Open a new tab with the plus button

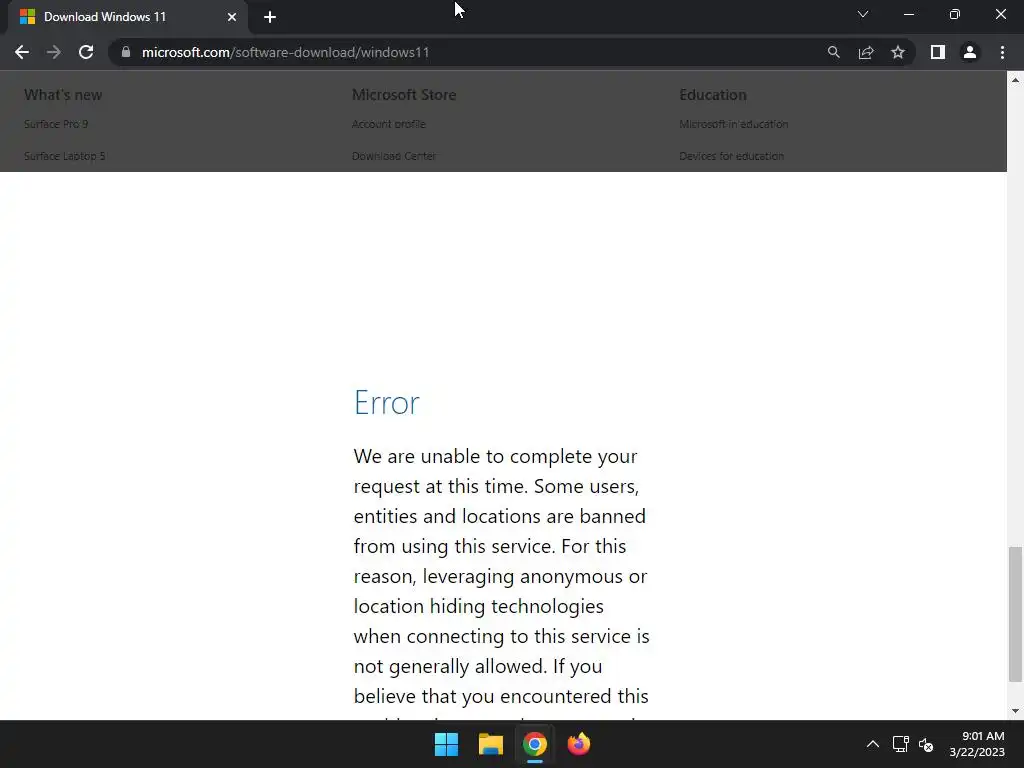click(x=270, y=17)
